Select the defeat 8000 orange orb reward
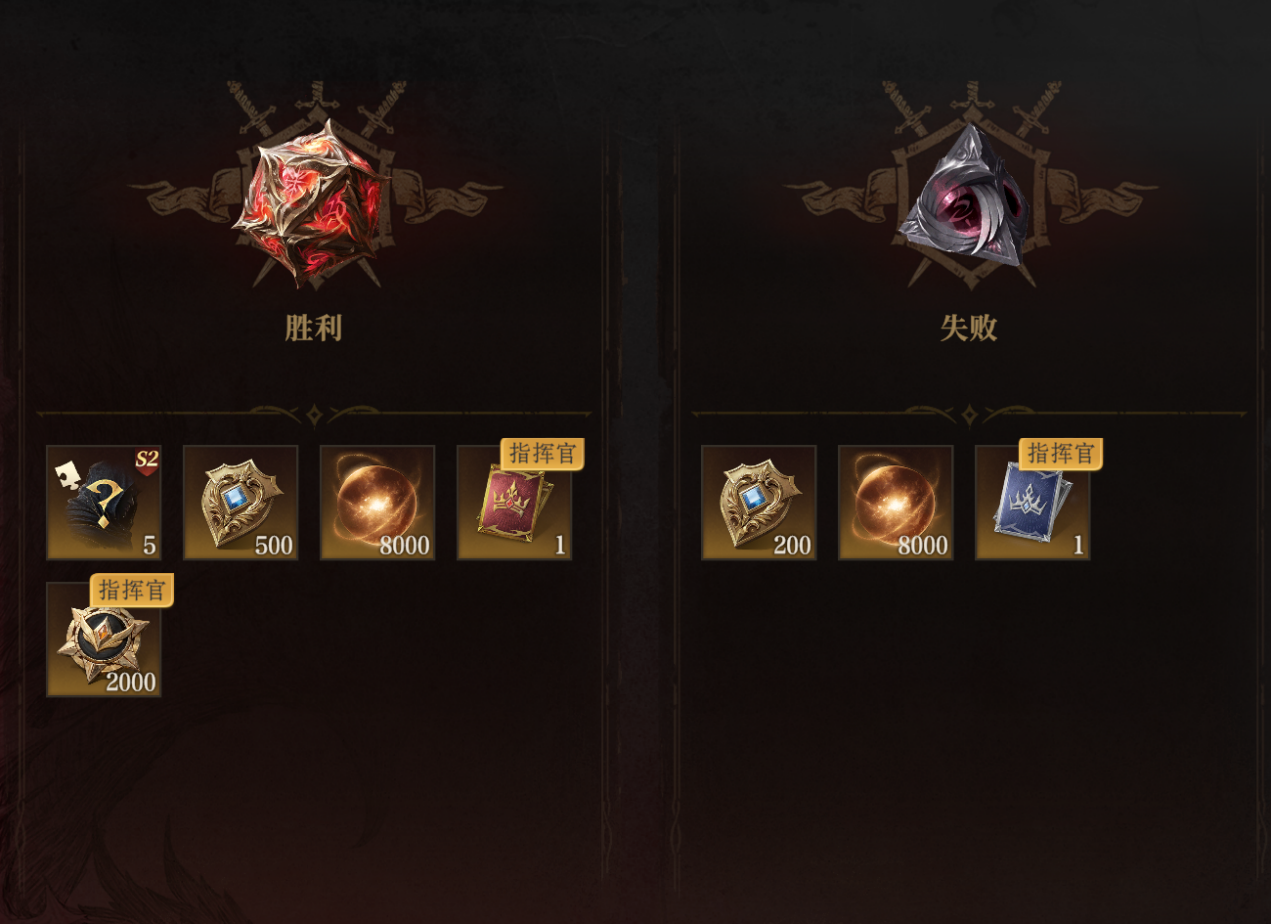This screenshot has height=924, width=1271. (x=896, y=503)
